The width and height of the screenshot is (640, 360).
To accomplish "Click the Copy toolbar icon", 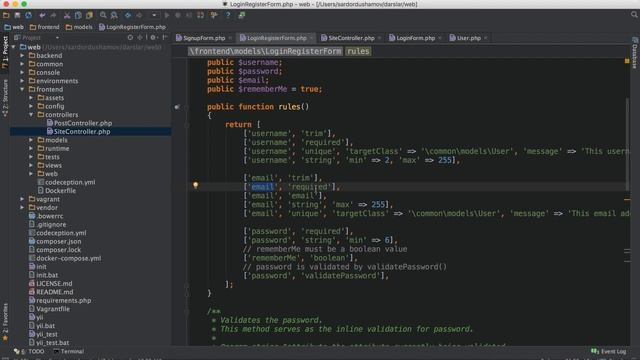I will [x=78, y=16].
